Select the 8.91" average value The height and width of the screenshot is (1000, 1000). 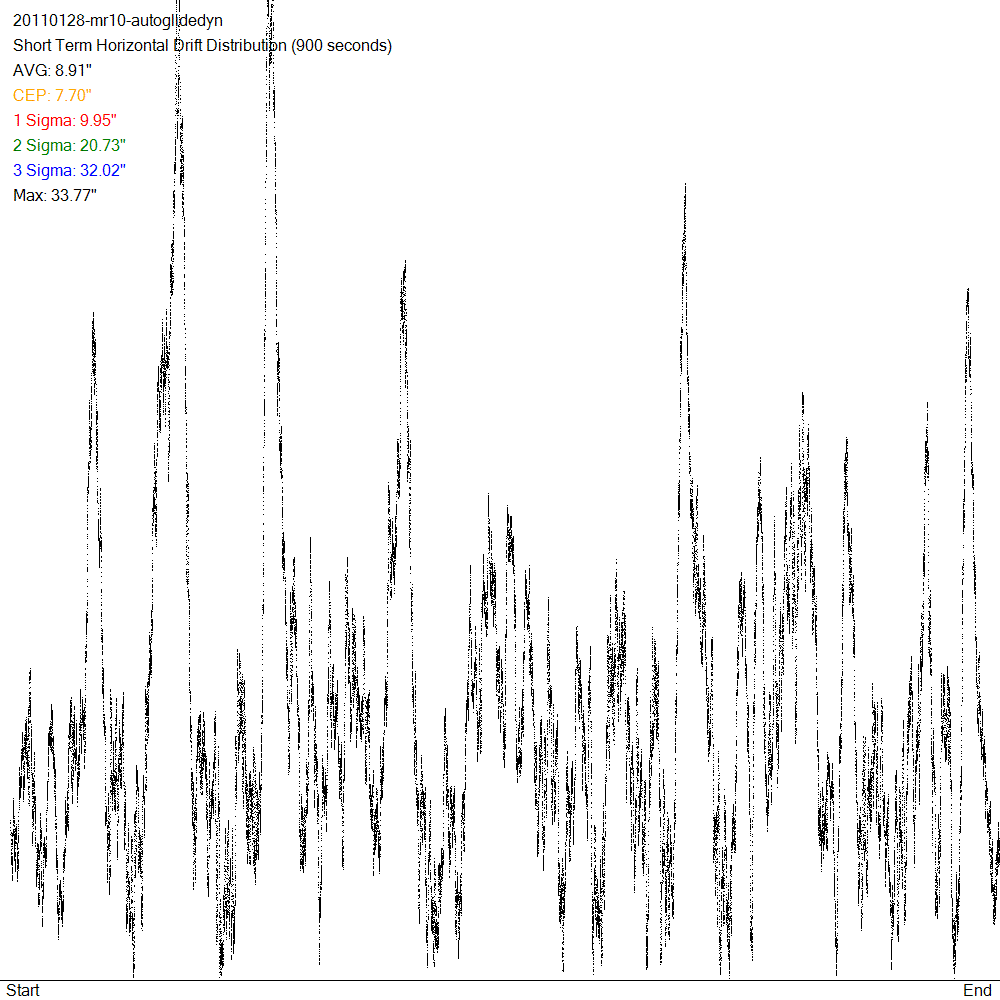(x=74, y=71)
